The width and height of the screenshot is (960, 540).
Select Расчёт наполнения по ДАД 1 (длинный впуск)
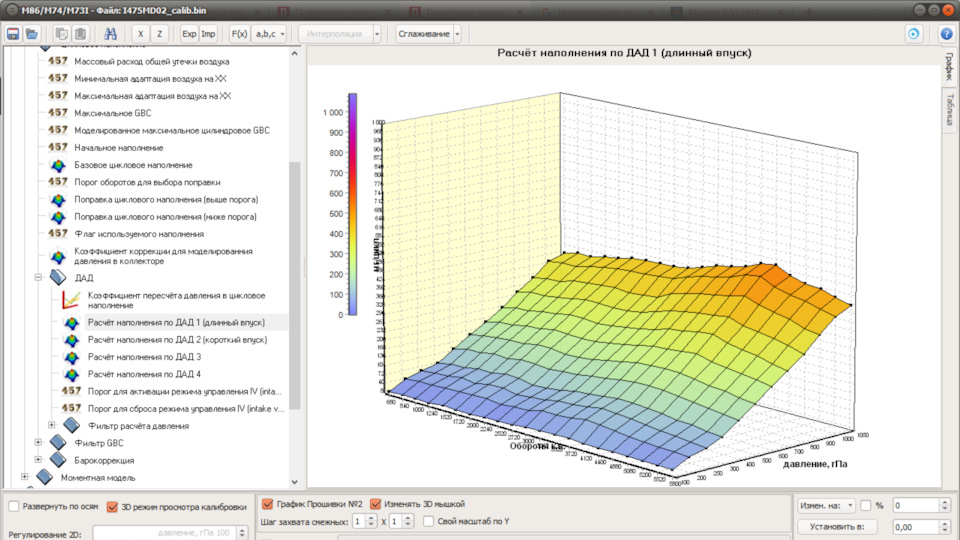click(x=176, y=322)
